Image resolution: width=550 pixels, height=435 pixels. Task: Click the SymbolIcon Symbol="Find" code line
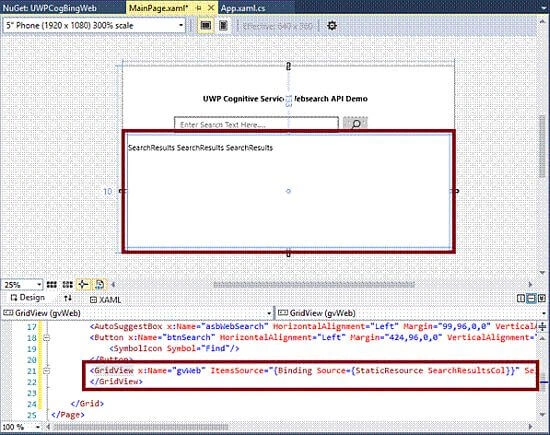[x=174, y=348]
